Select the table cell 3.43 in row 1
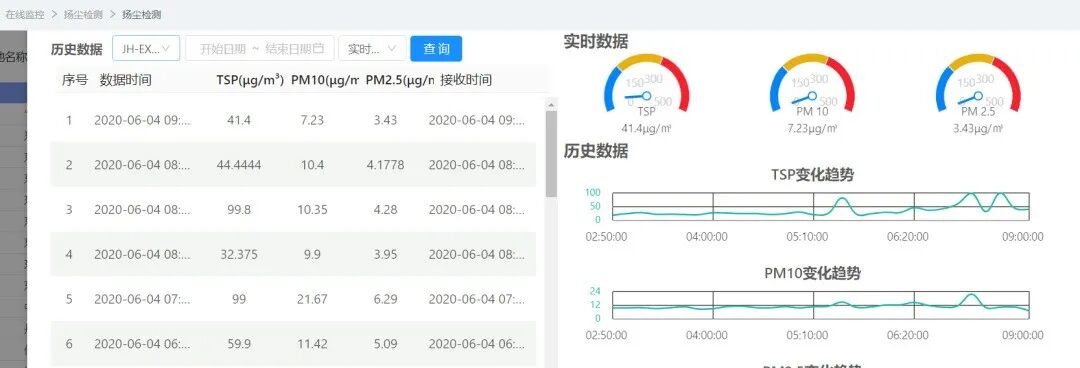The height and width of the screenshot is (368, 1080). coord(385,121)
